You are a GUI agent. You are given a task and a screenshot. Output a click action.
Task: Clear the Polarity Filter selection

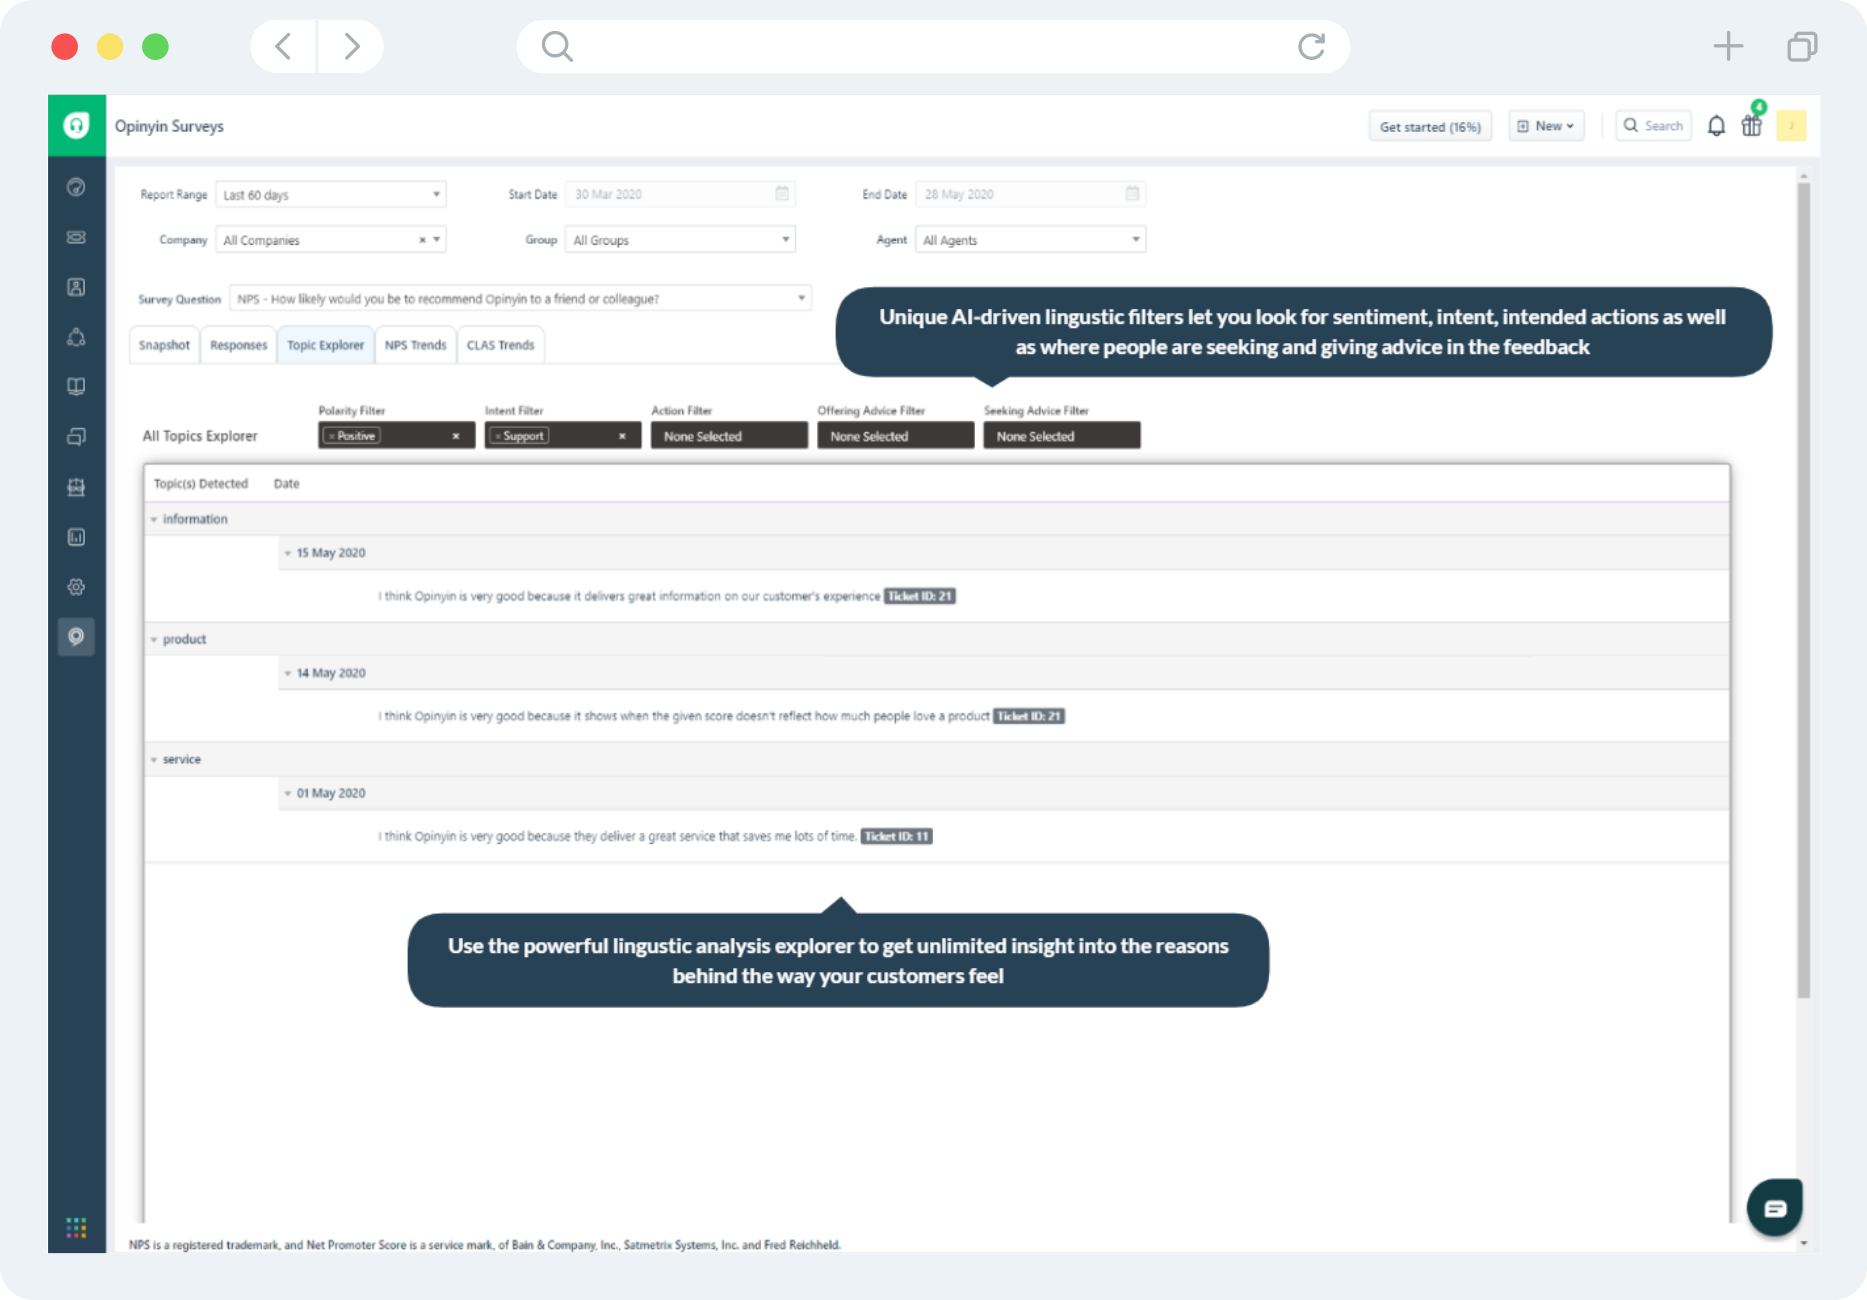coord(456,436)
